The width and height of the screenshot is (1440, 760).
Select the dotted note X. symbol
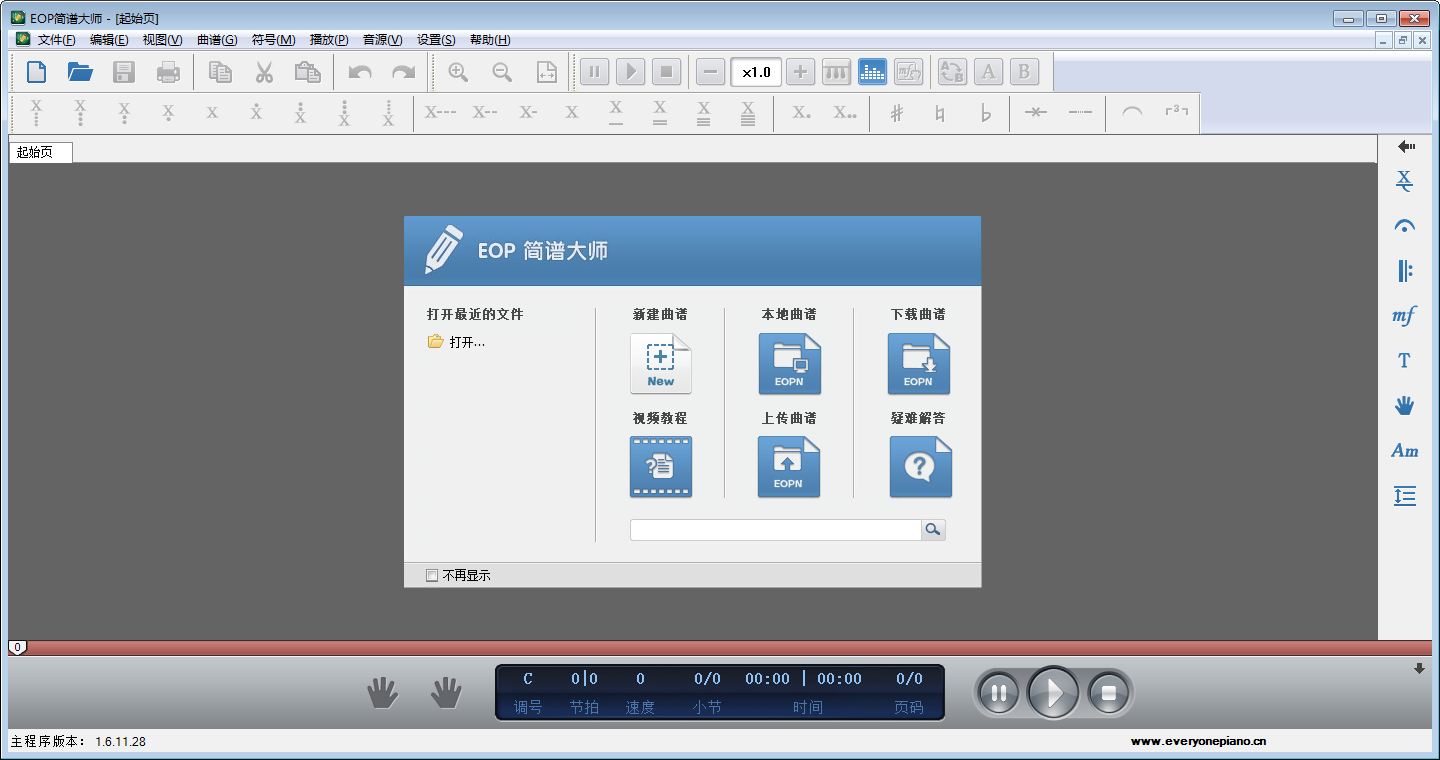[802, 113]
